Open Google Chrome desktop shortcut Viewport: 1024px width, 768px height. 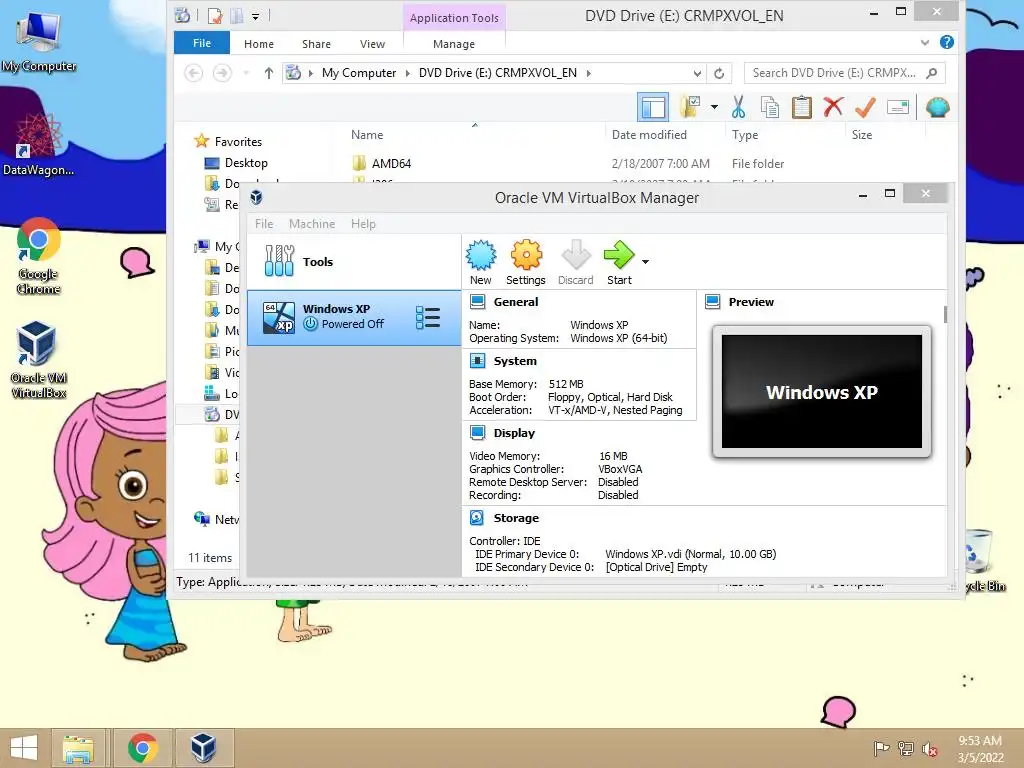point(38,256)
